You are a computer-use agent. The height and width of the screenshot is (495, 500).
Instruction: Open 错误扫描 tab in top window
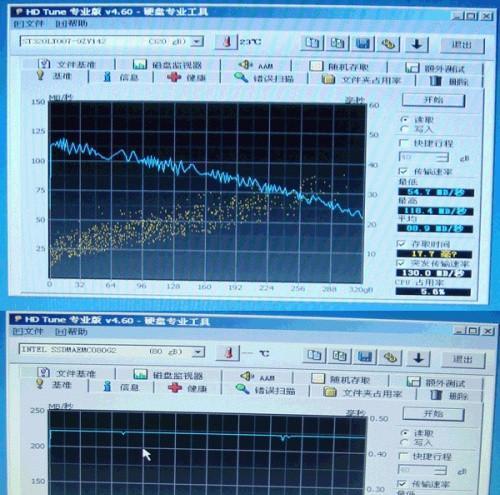(x=264, y=78)
